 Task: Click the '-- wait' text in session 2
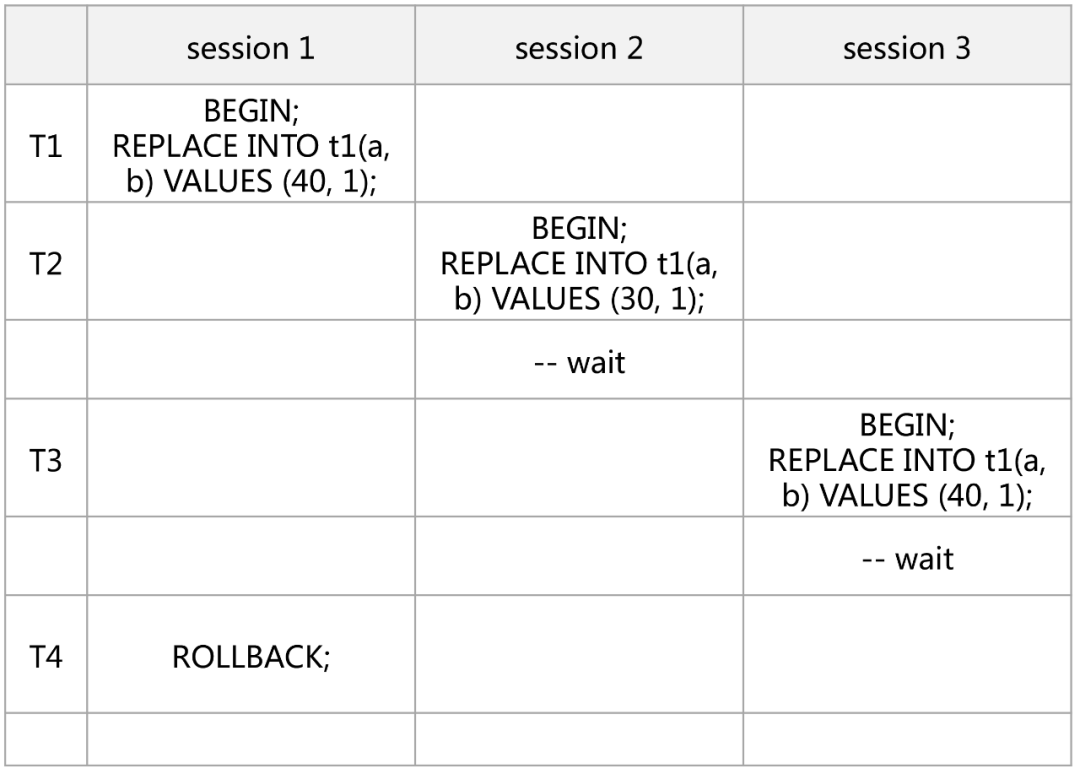[x=579, y=362]
